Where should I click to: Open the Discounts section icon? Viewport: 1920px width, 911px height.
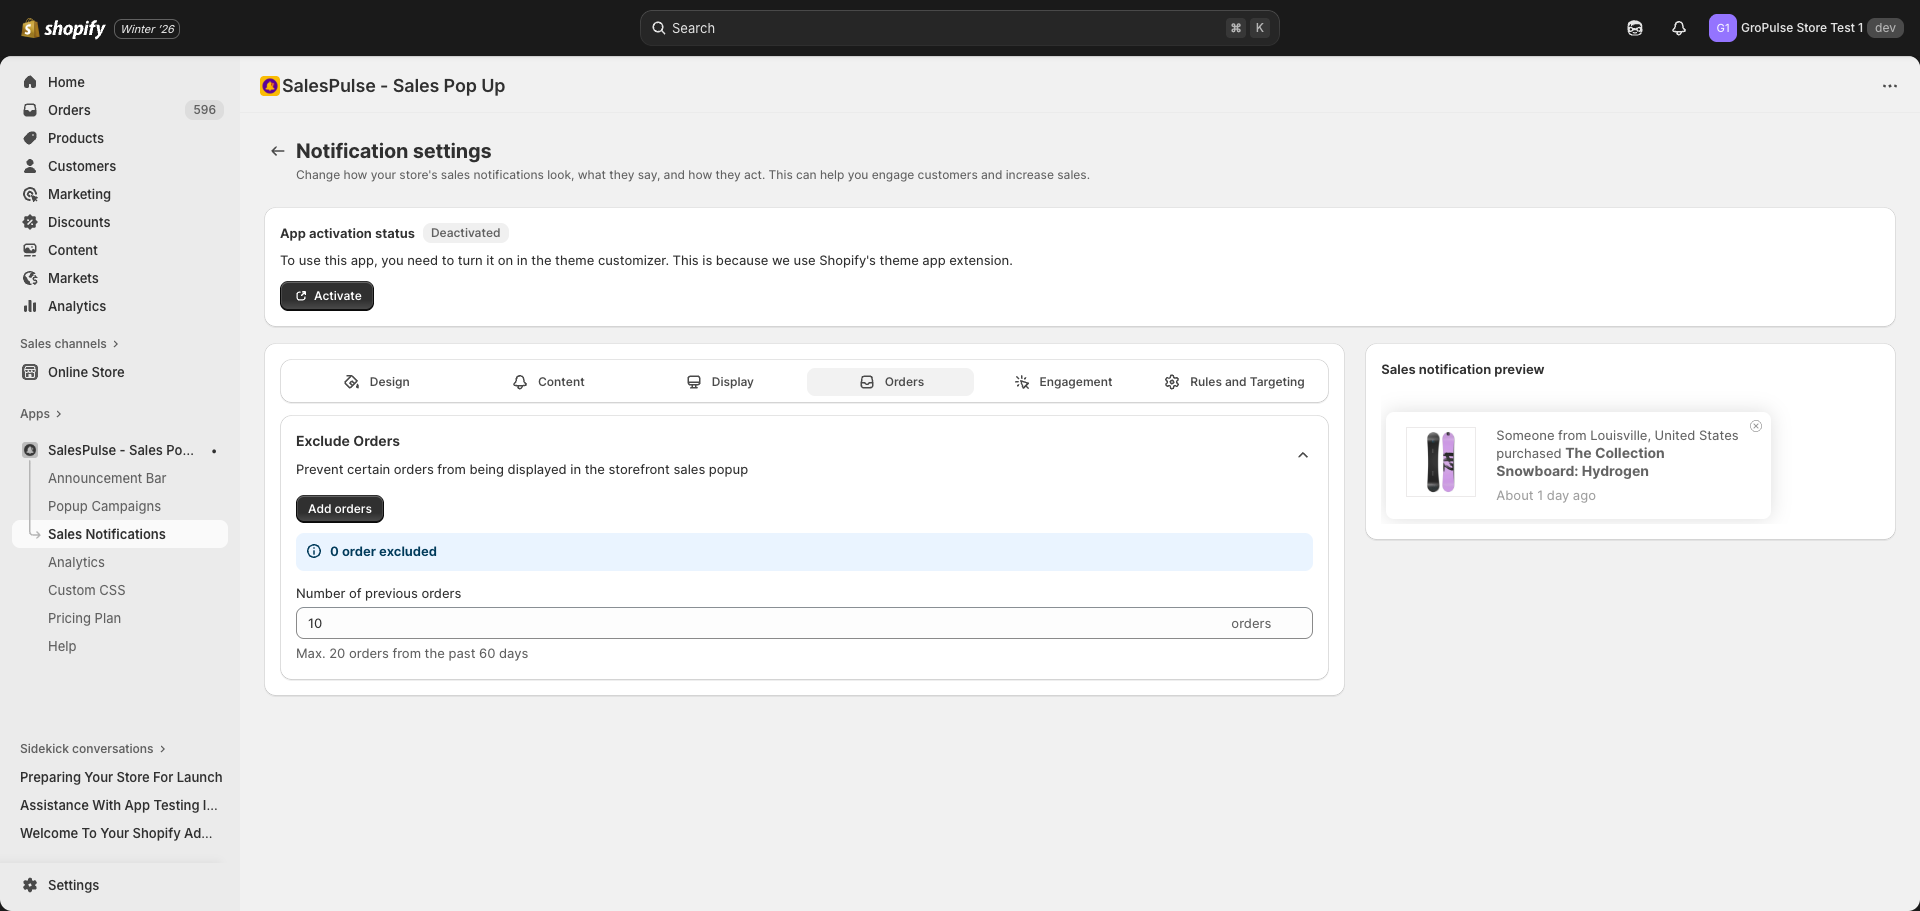[30, 222]
